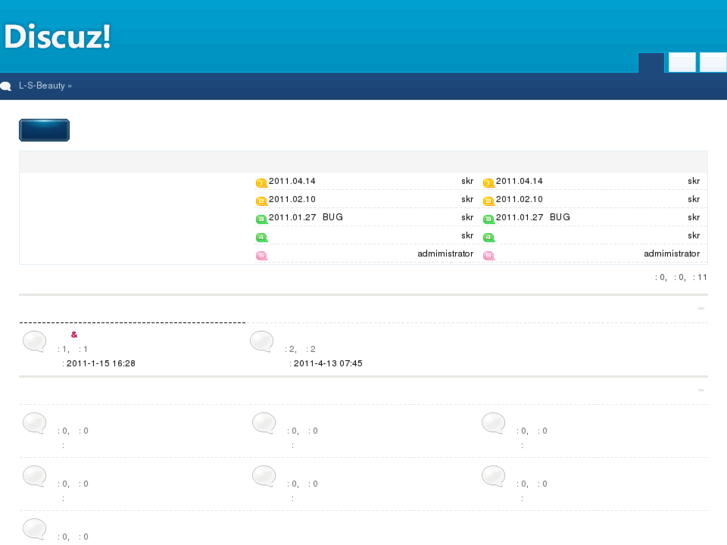Select the active dark blue header tab
Image resolution: width=727 pixels, height=545 pixels.
pos(651,63)
